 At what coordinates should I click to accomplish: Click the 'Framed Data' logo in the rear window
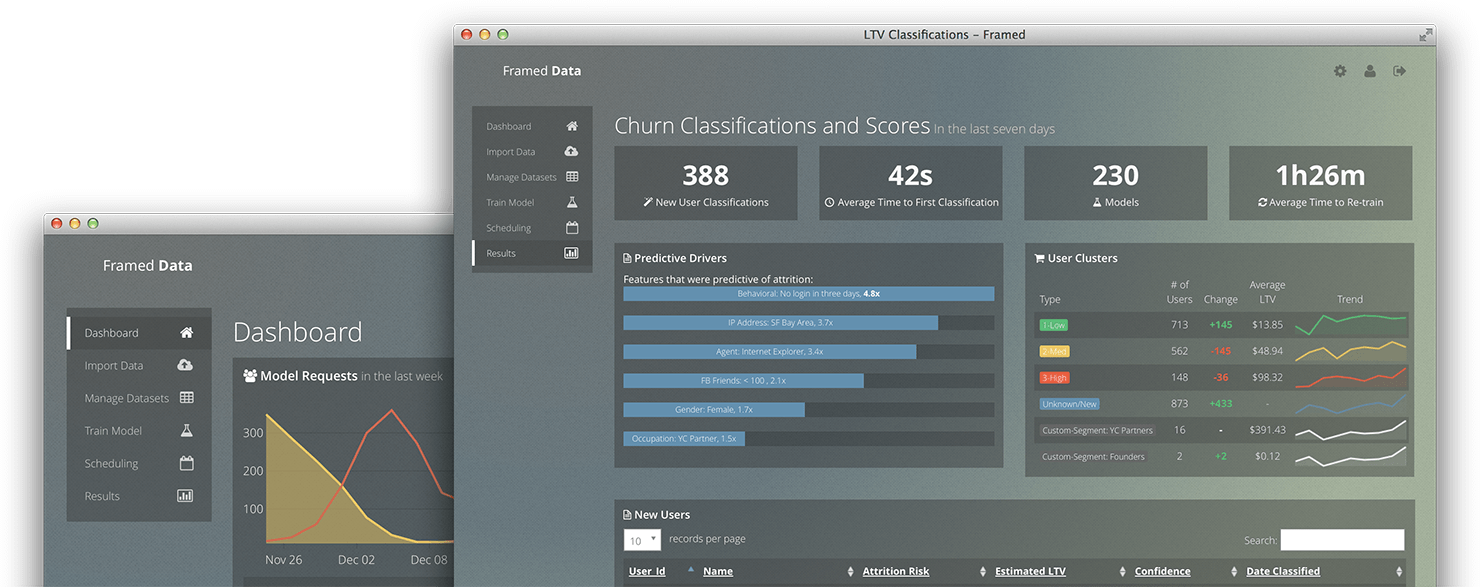pos(147,266)
